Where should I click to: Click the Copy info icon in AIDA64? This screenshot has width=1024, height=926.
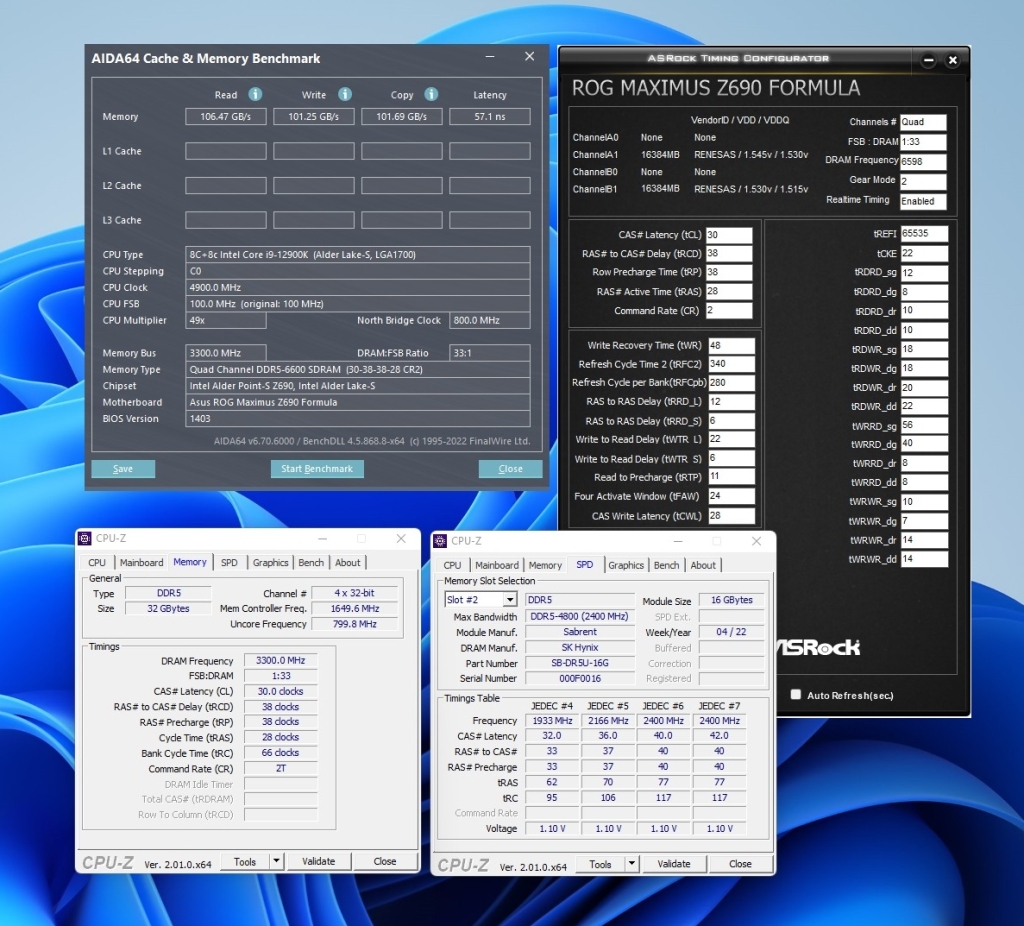(x=431, y=95)
